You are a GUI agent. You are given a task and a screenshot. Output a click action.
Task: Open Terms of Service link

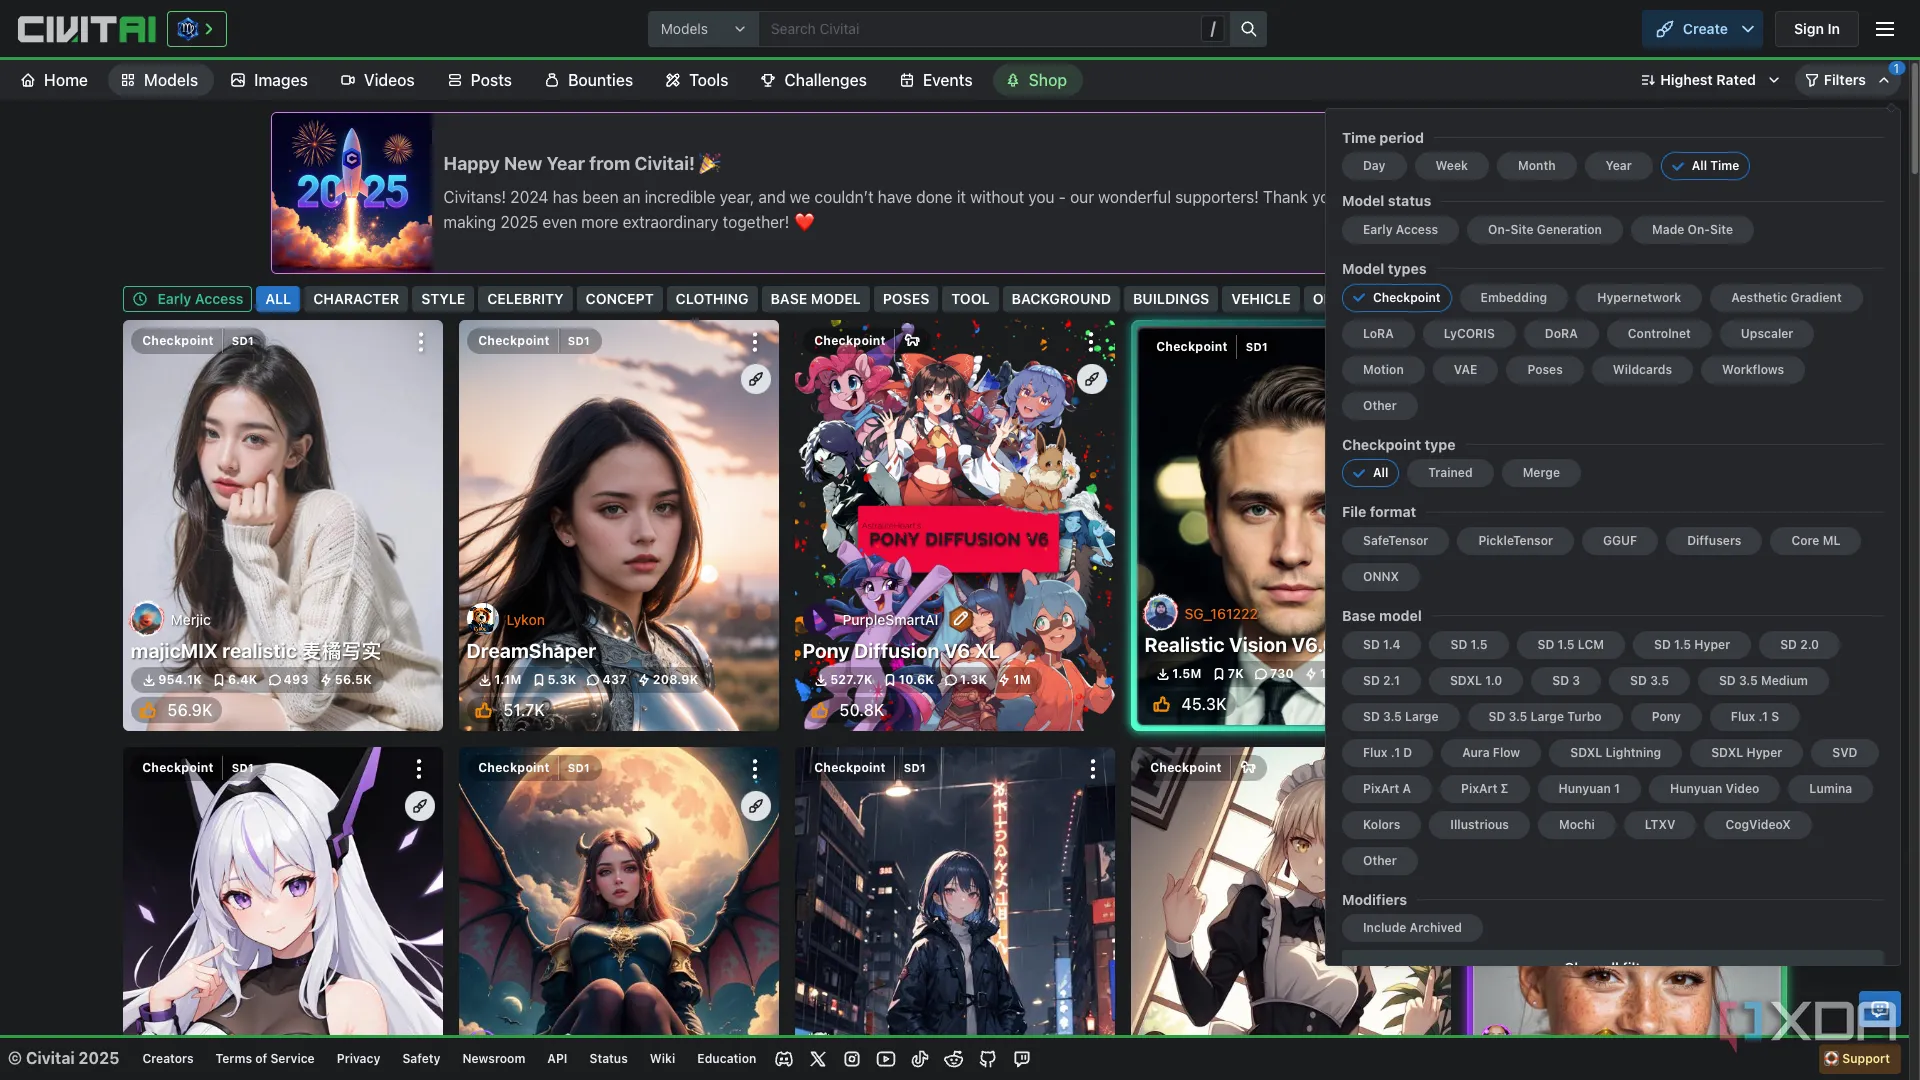[265, 1059]
